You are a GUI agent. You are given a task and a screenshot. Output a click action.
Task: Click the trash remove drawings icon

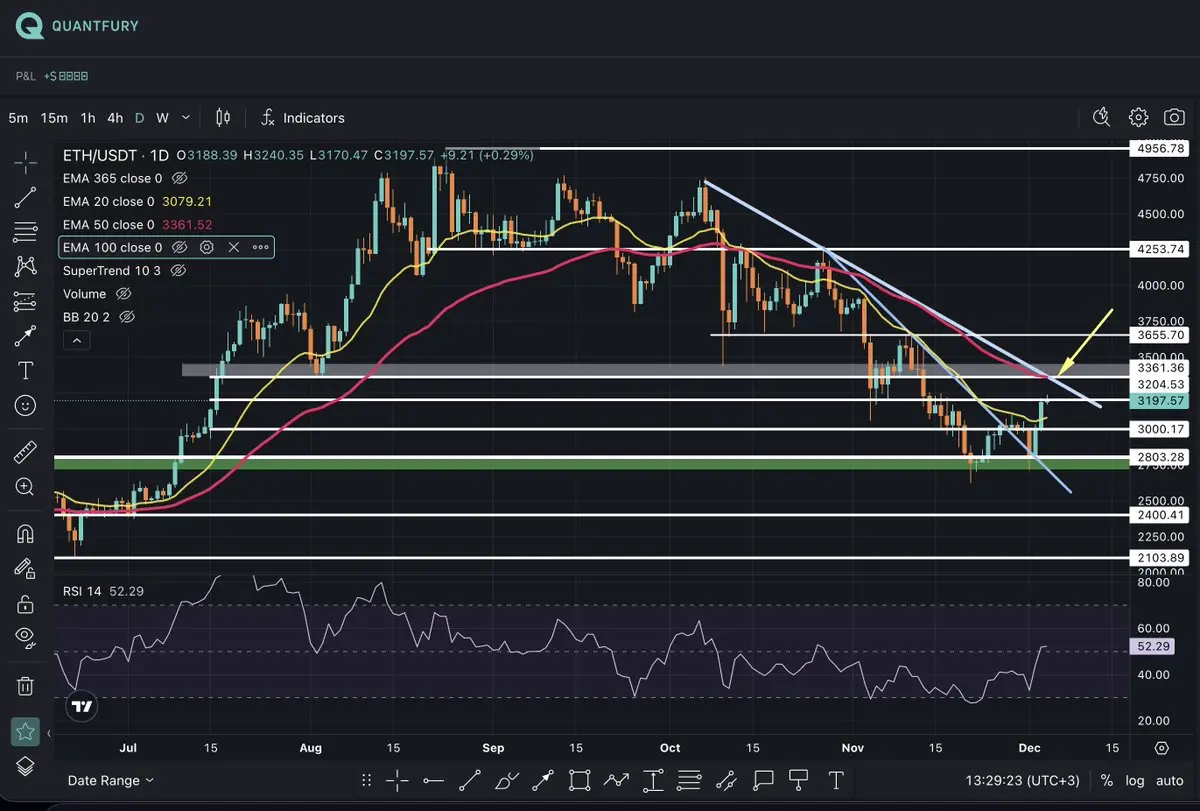point(26,686)
